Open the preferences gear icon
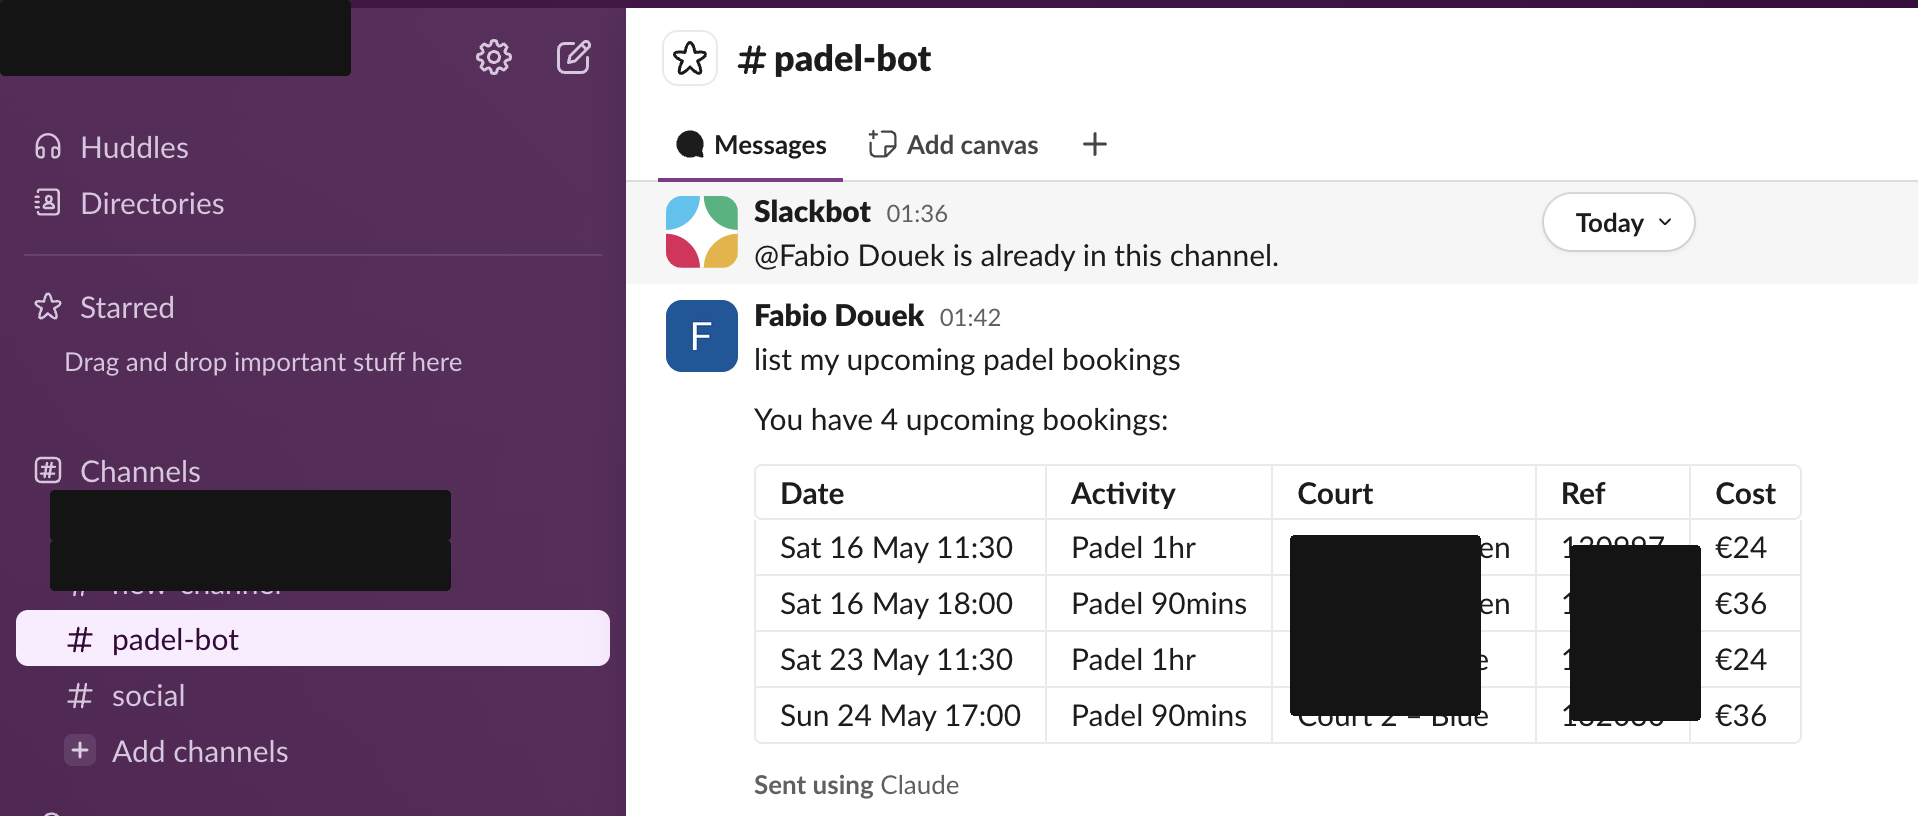The width and height of the screenshot is (1918, 816). (493, 58)
